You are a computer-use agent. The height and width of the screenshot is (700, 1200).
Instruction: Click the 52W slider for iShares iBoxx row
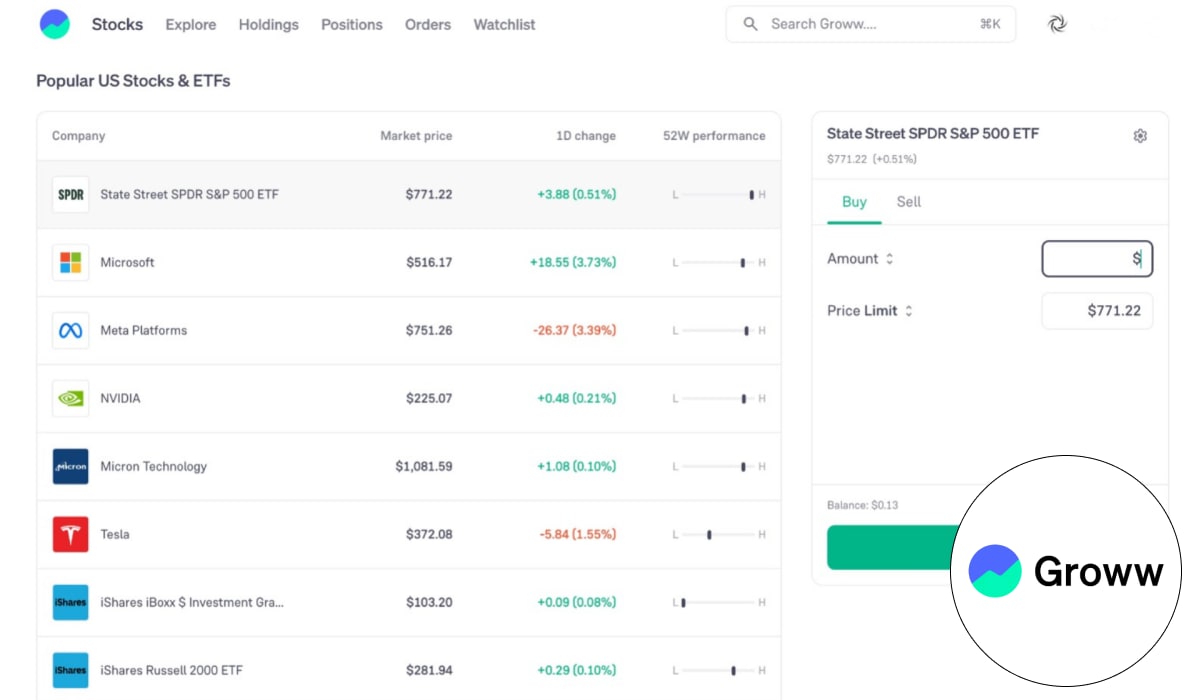pyautogui.click(x=720, y=603)
